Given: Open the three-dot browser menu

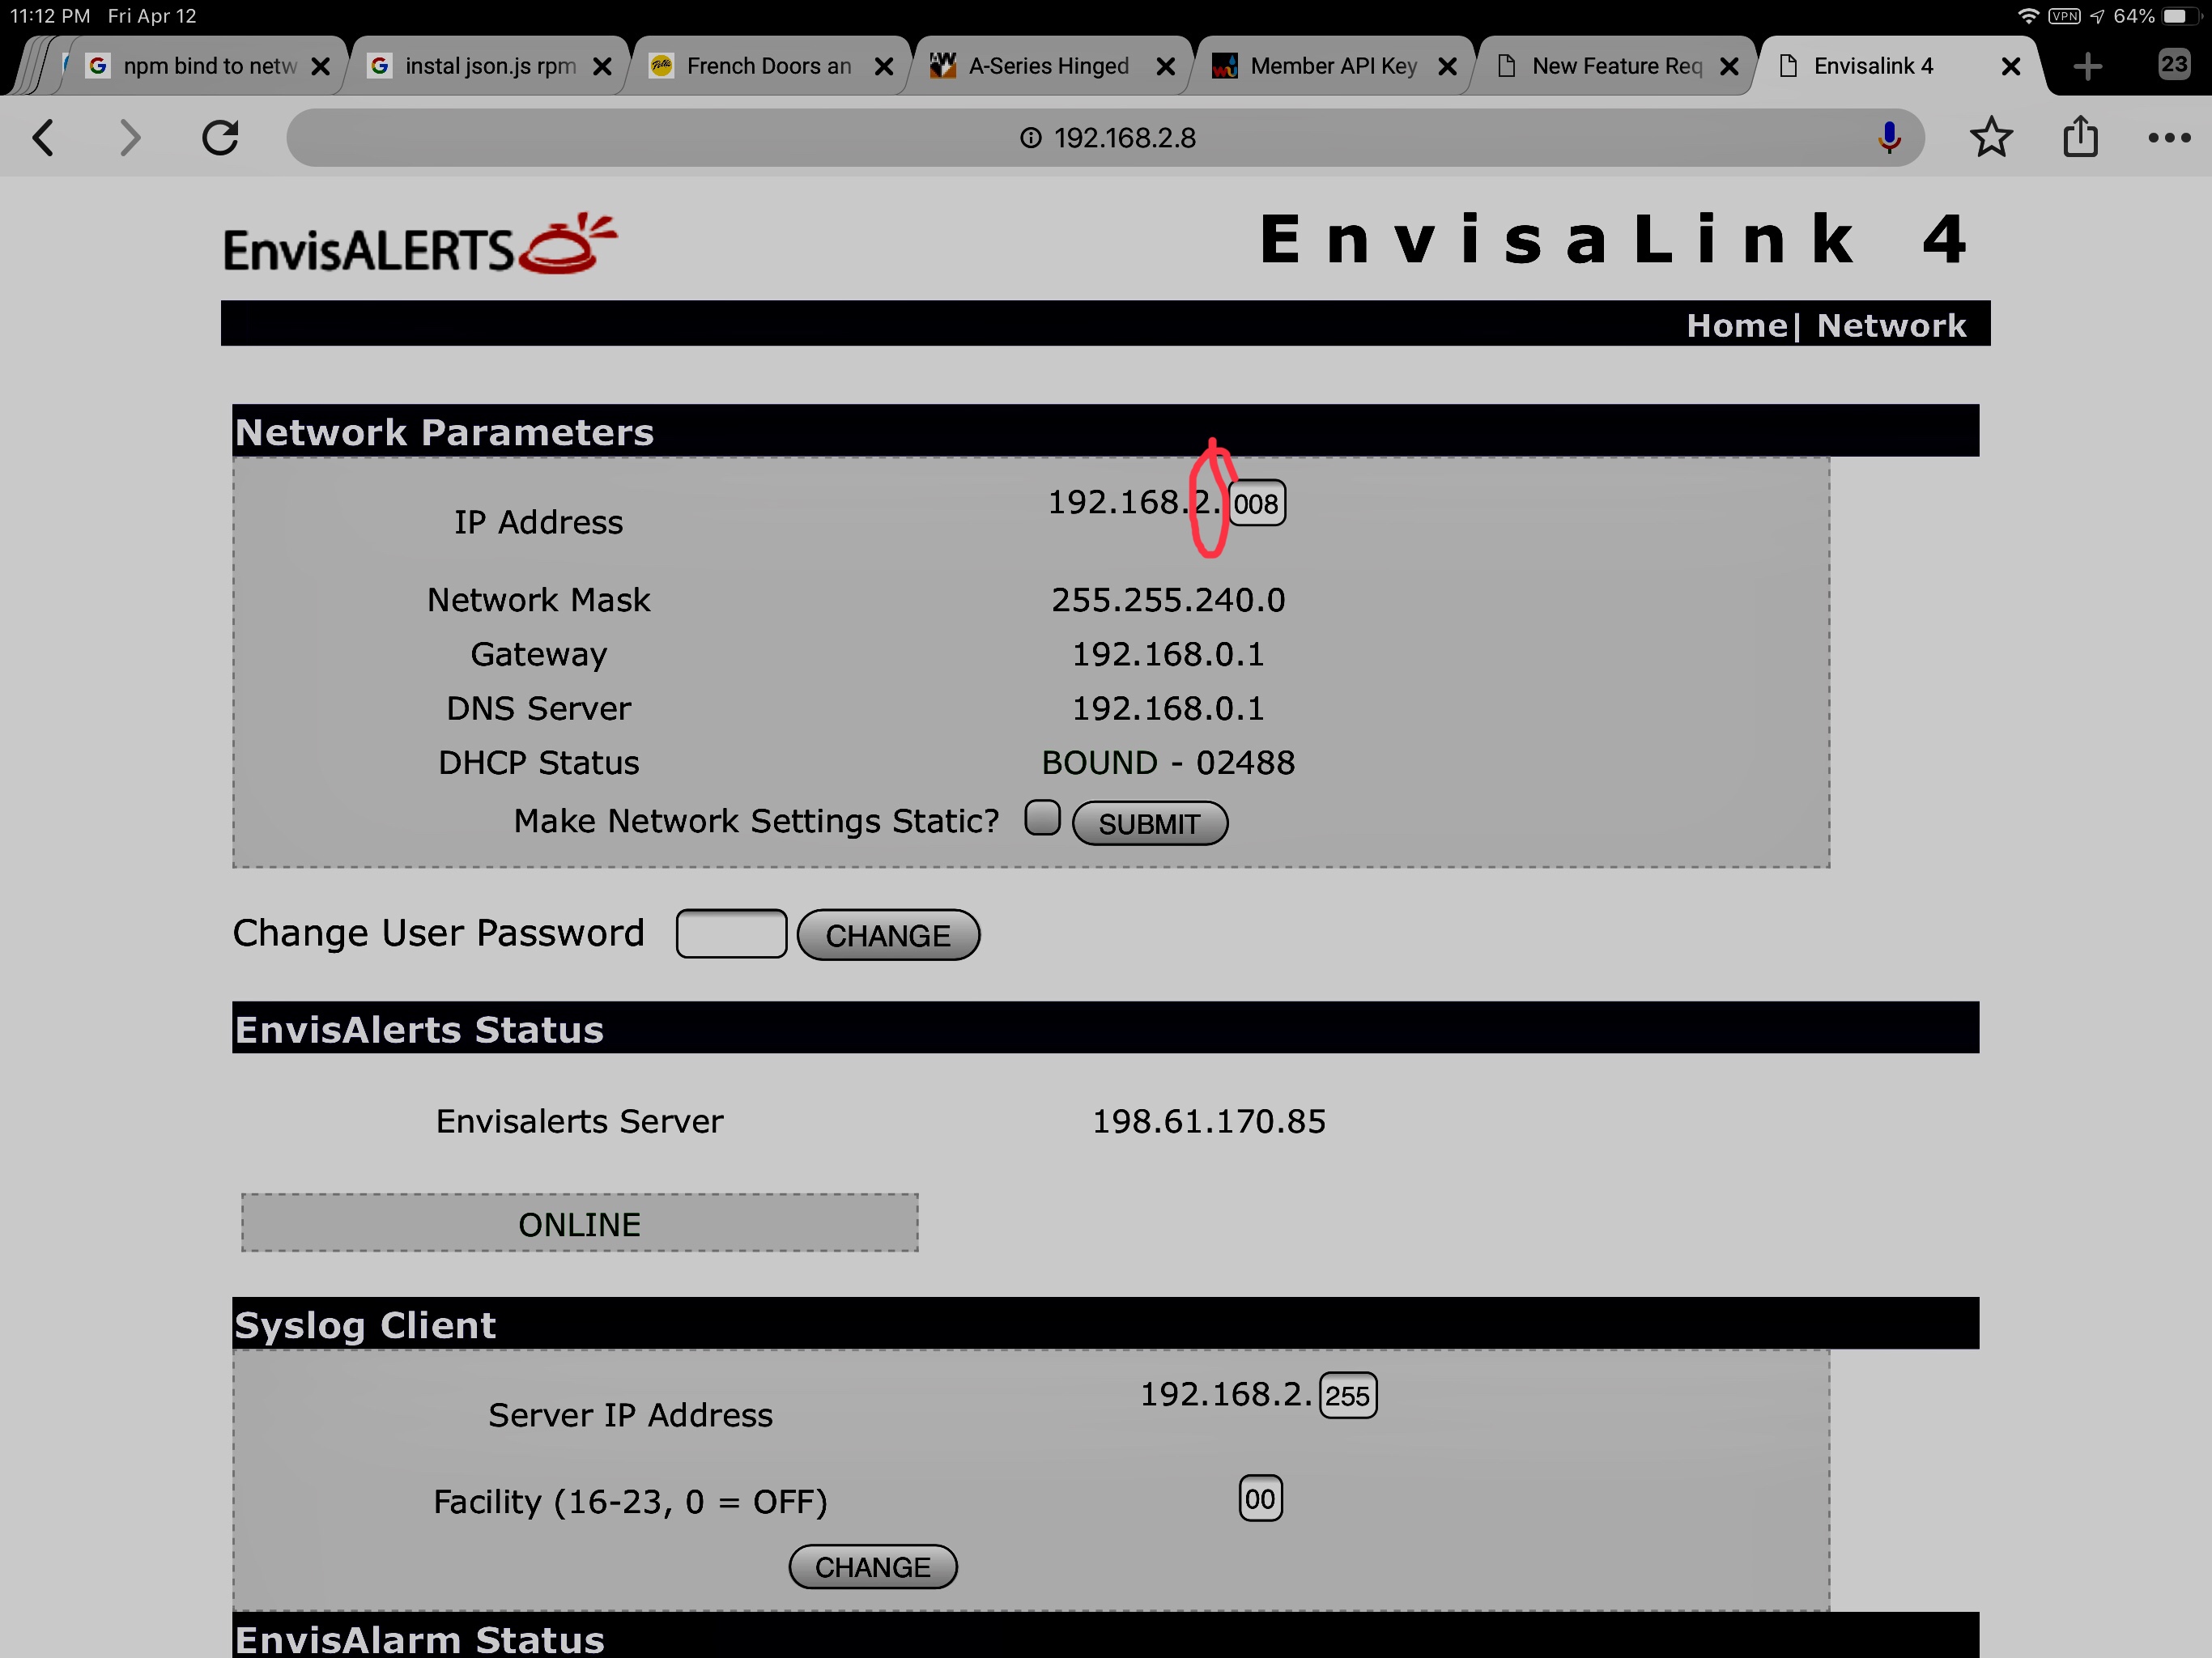Looking at the screenshot, I should tap(2168, 138).
